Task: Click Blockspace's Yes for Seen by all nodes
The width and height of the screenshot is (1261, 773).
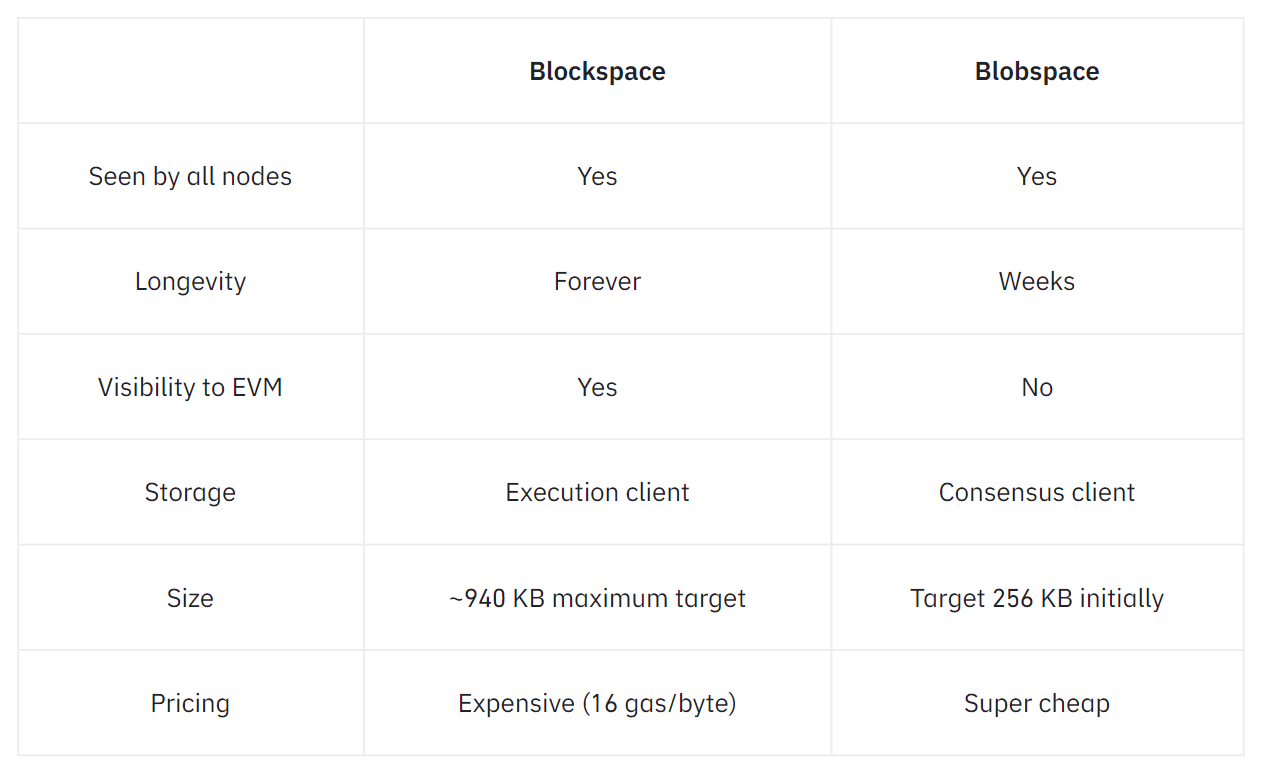Action: [x=597, y=177]
